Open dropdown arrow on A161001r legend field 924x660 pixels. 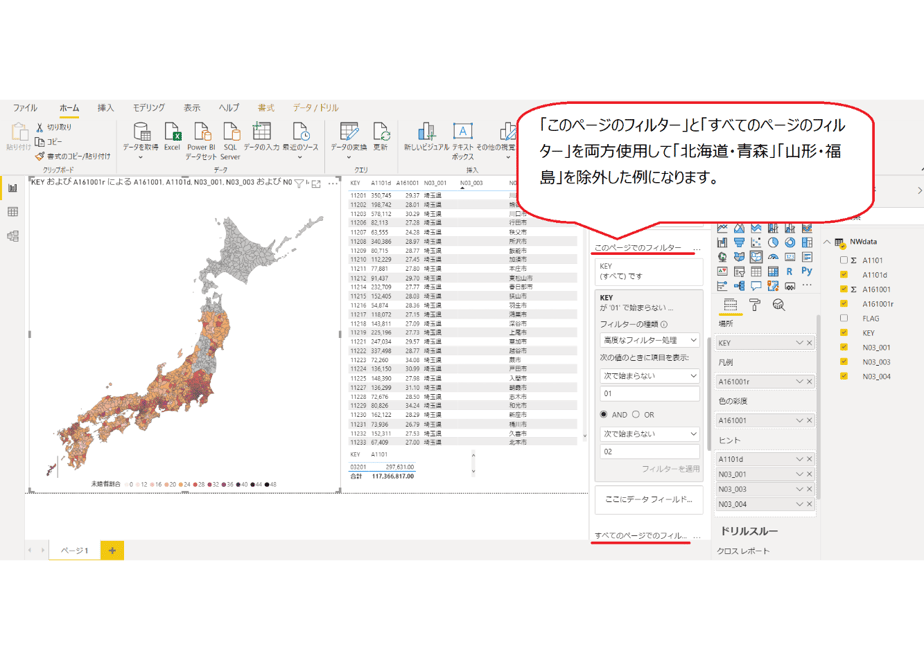799,382
